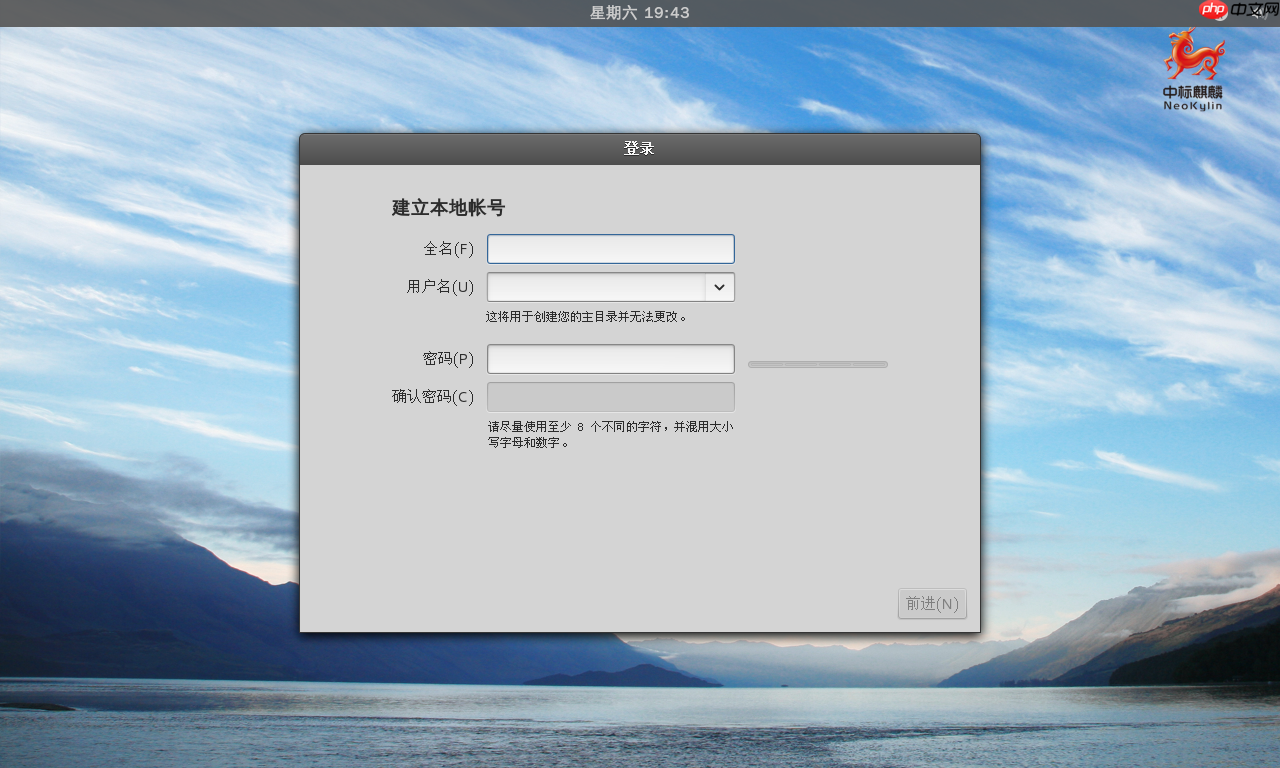Click the password strength meter
This screenshot has width=1280, height=768.
[x=817, y=364]
